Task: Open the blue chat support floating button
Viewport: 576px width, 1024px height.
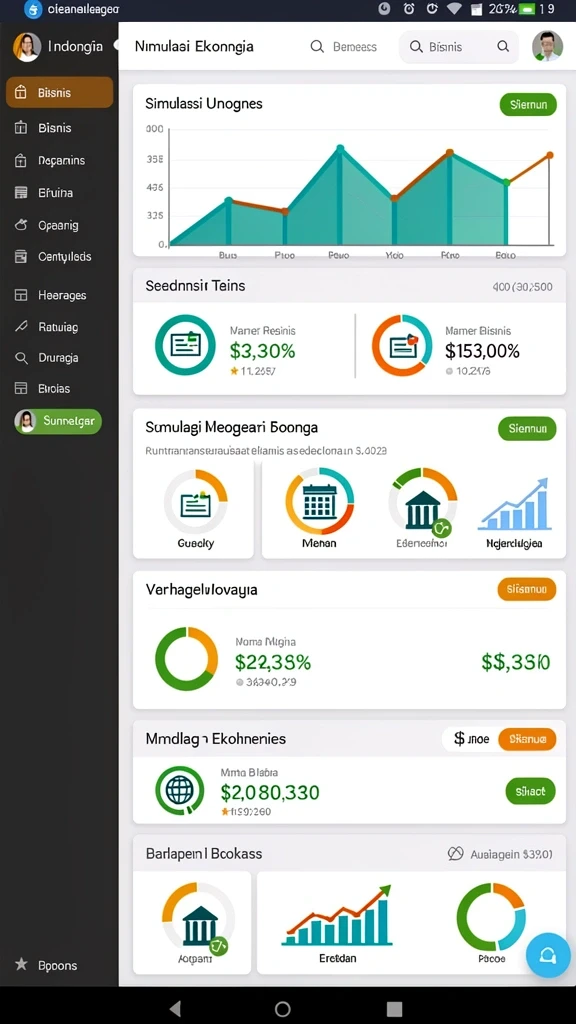Action: pyautogui.click(x=548, y=955)
